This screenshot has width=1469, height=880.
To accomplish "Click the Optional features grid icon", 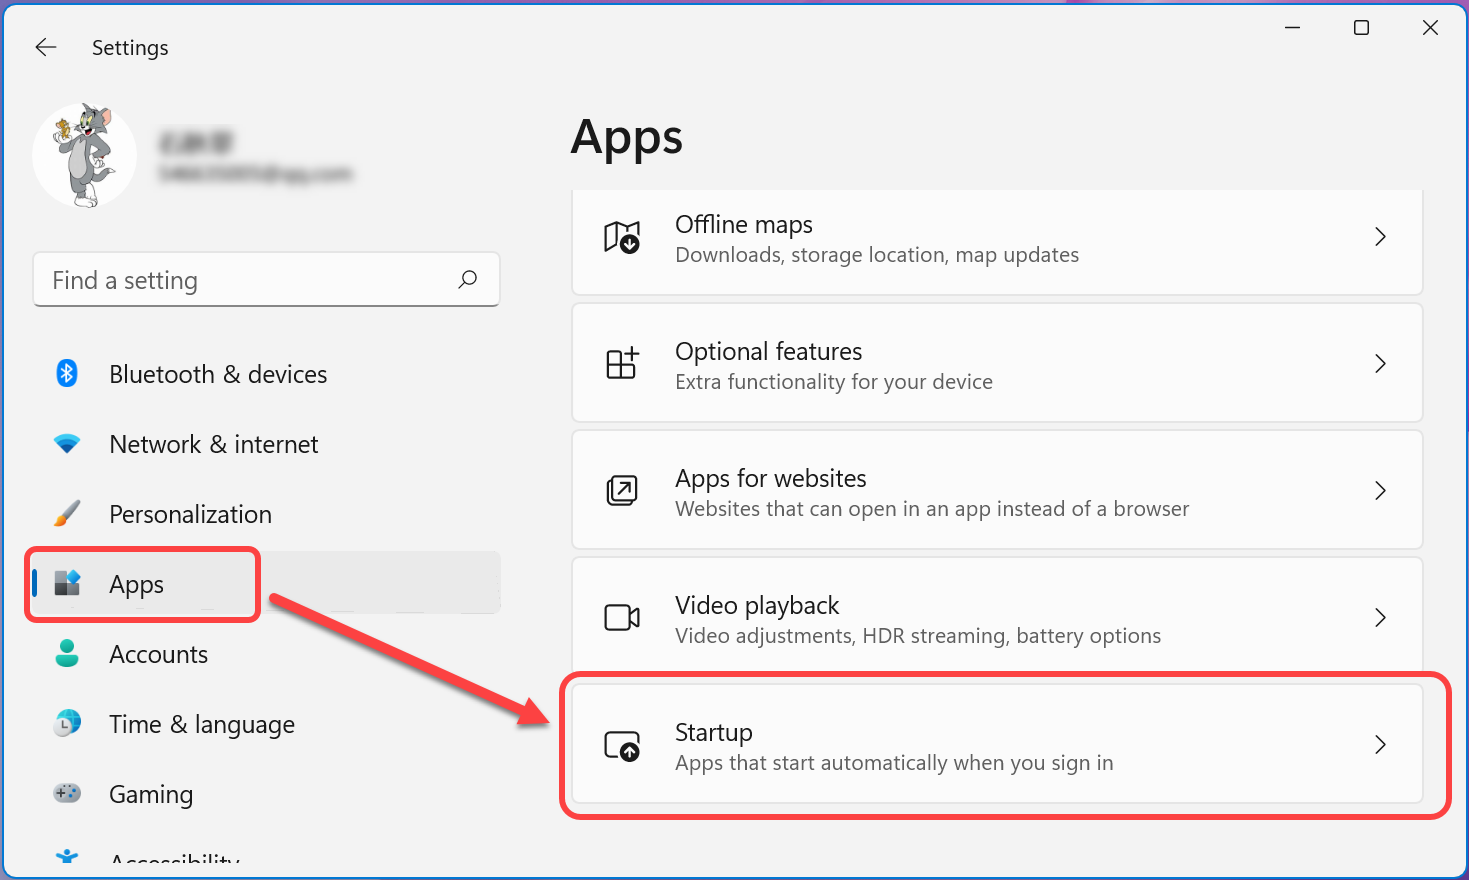I will 621,364.
